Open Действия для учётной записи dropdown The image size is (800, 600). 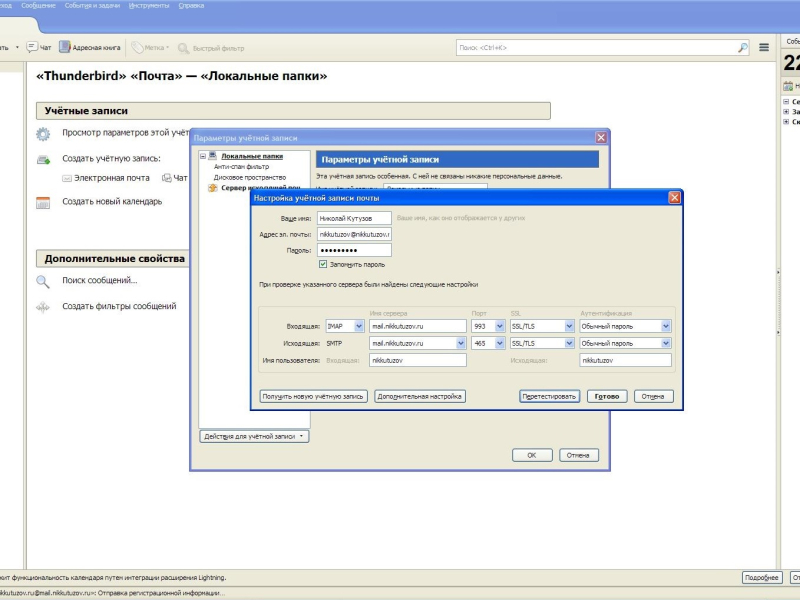(254, 436)
